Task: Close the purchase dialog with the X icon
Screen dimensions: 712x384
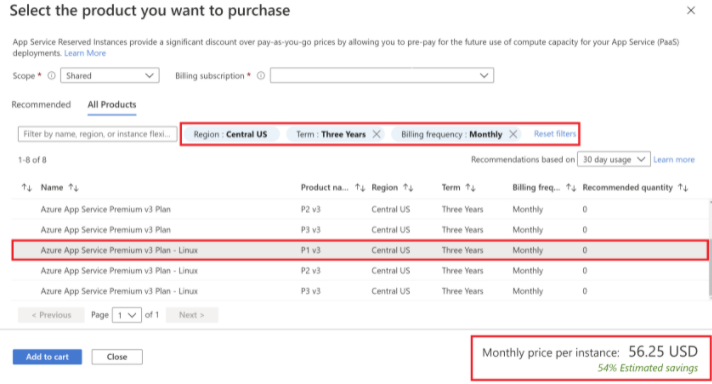Action: point(691,10)
